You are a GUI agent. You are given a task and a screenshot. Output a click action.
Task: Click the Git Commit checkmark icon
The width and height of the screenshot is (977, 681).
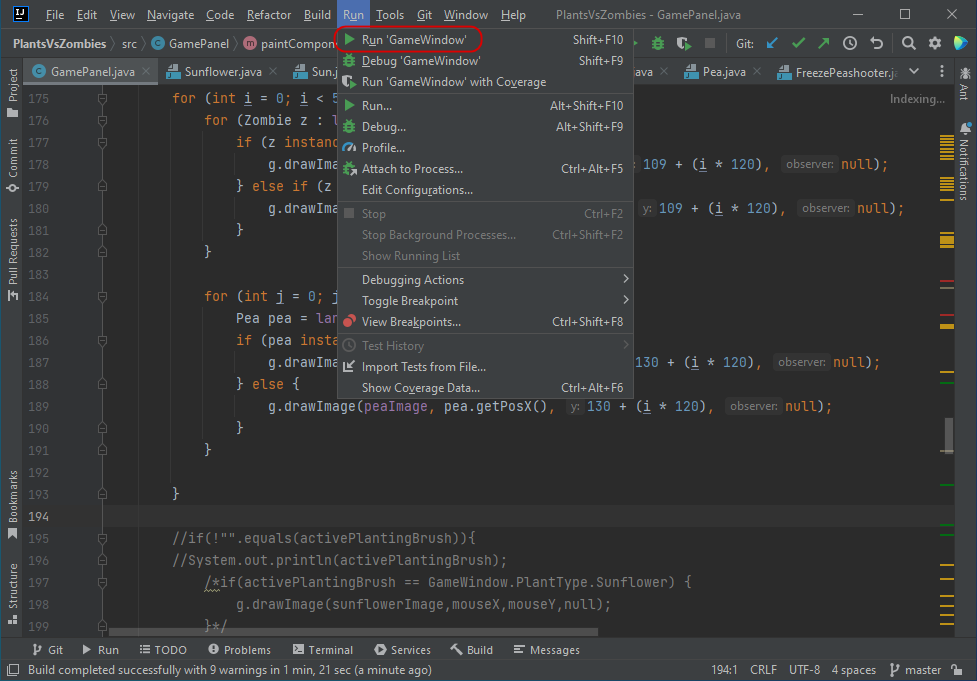click(798, 44)
